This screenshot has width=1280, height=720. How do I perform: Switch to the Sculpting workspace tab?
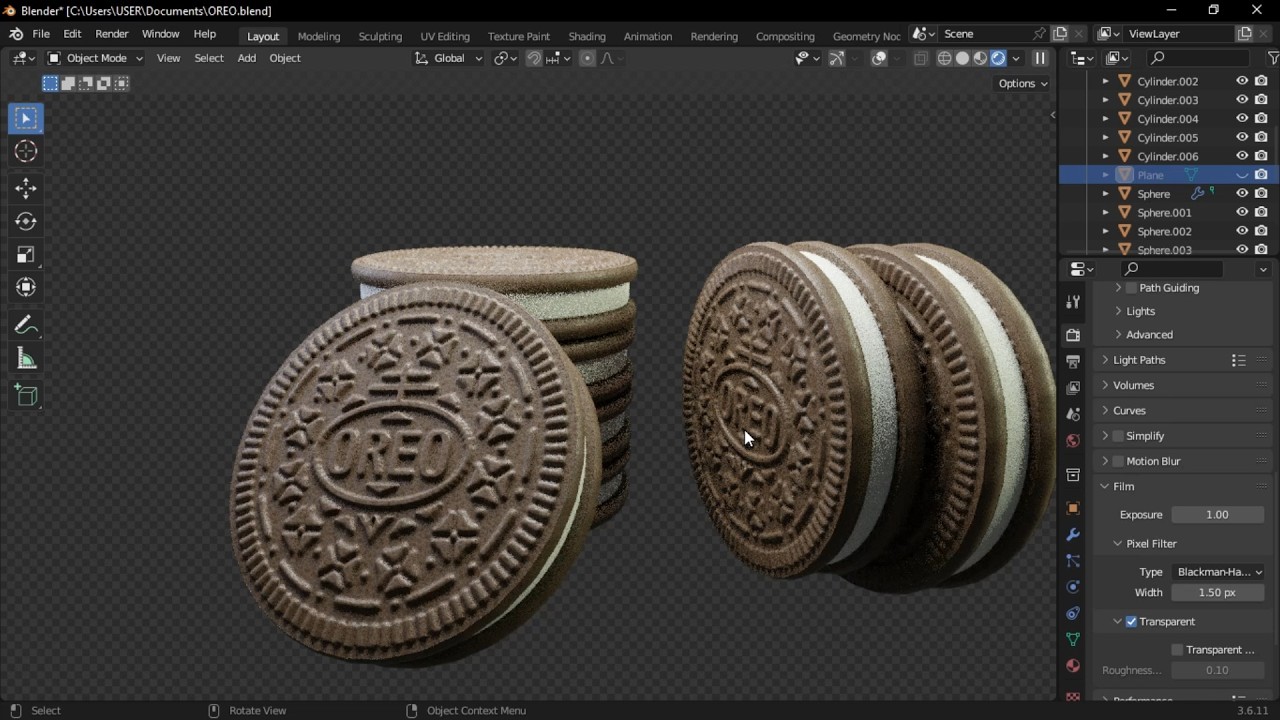click(380, 36)
